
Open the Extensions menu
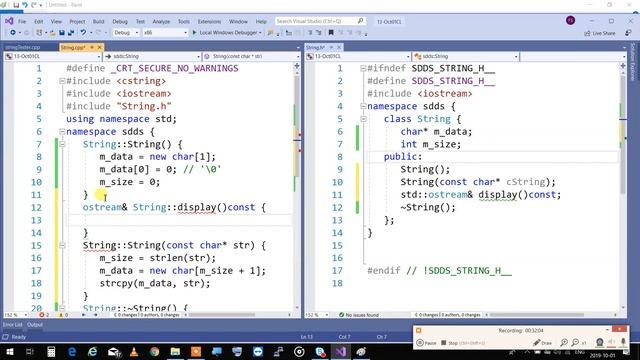tap(209, 21)
